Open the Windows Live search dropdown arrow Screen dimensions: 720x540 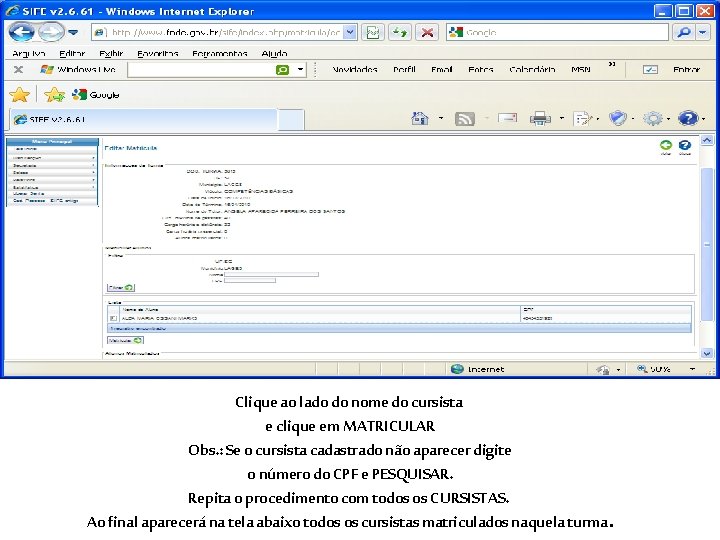click(x=300, y=70)
